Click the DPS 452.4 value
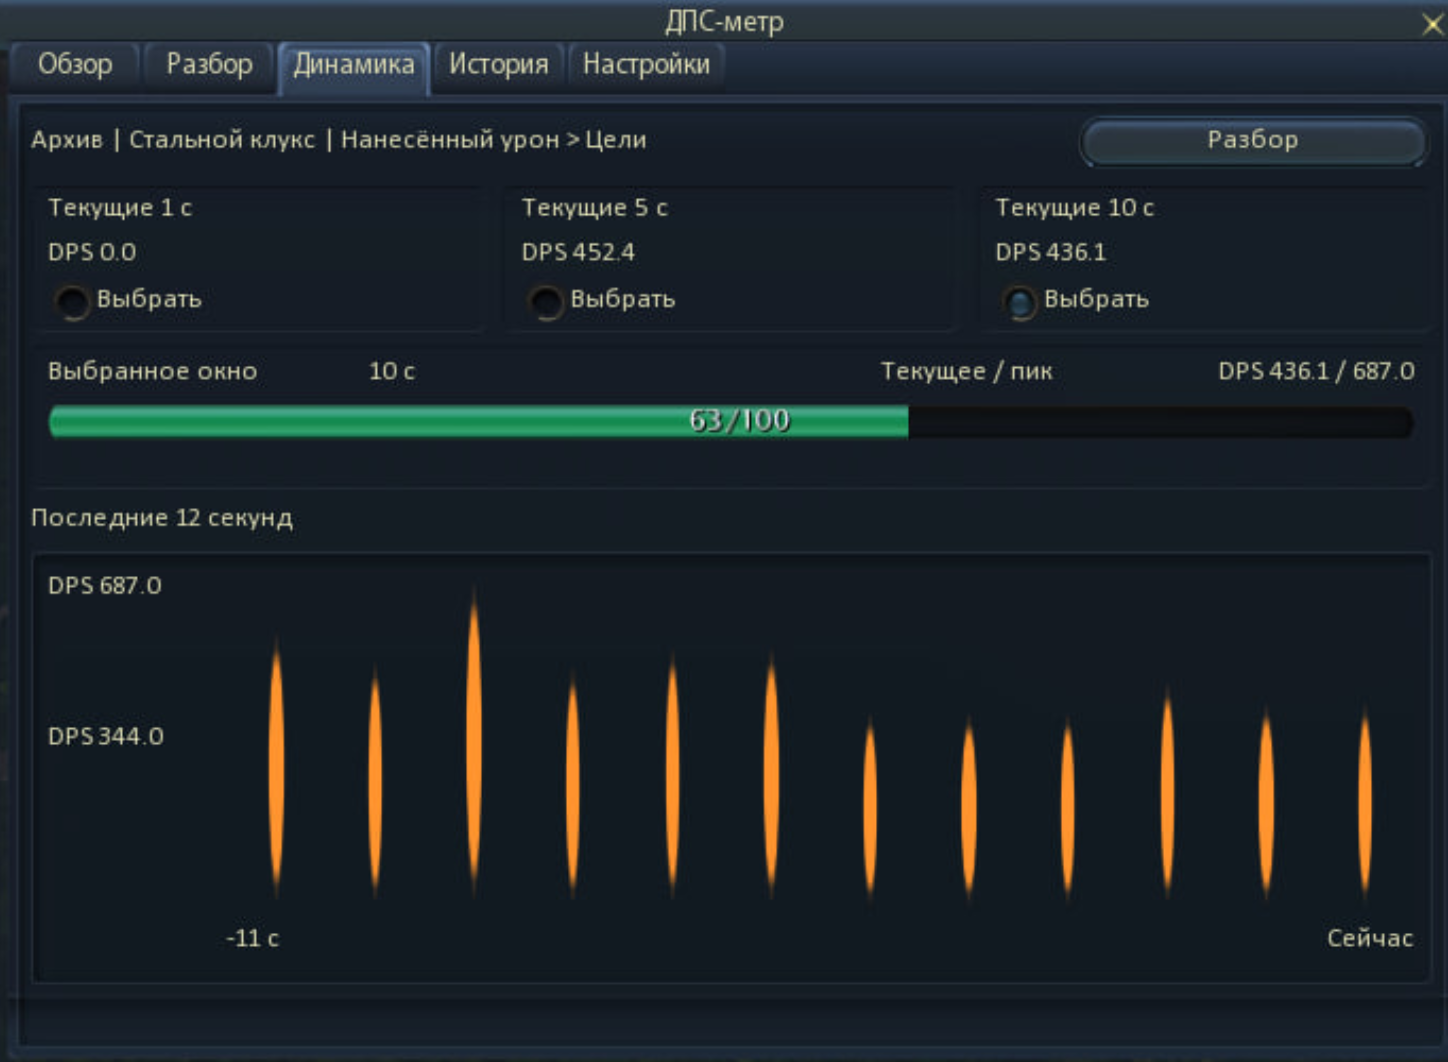The height and width of the screenshot is (1062, 1448). pyautogui.click(x=578, y=252)
